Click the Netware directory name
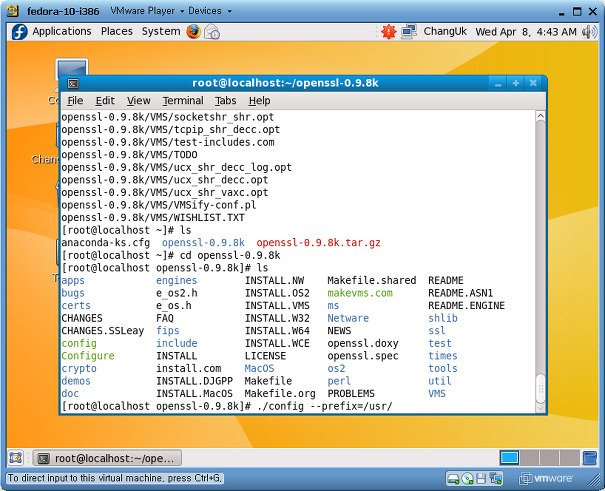Image resolution: width=605 pixels, height=491 pixels. pyautogui.click(x=348, y=318)
